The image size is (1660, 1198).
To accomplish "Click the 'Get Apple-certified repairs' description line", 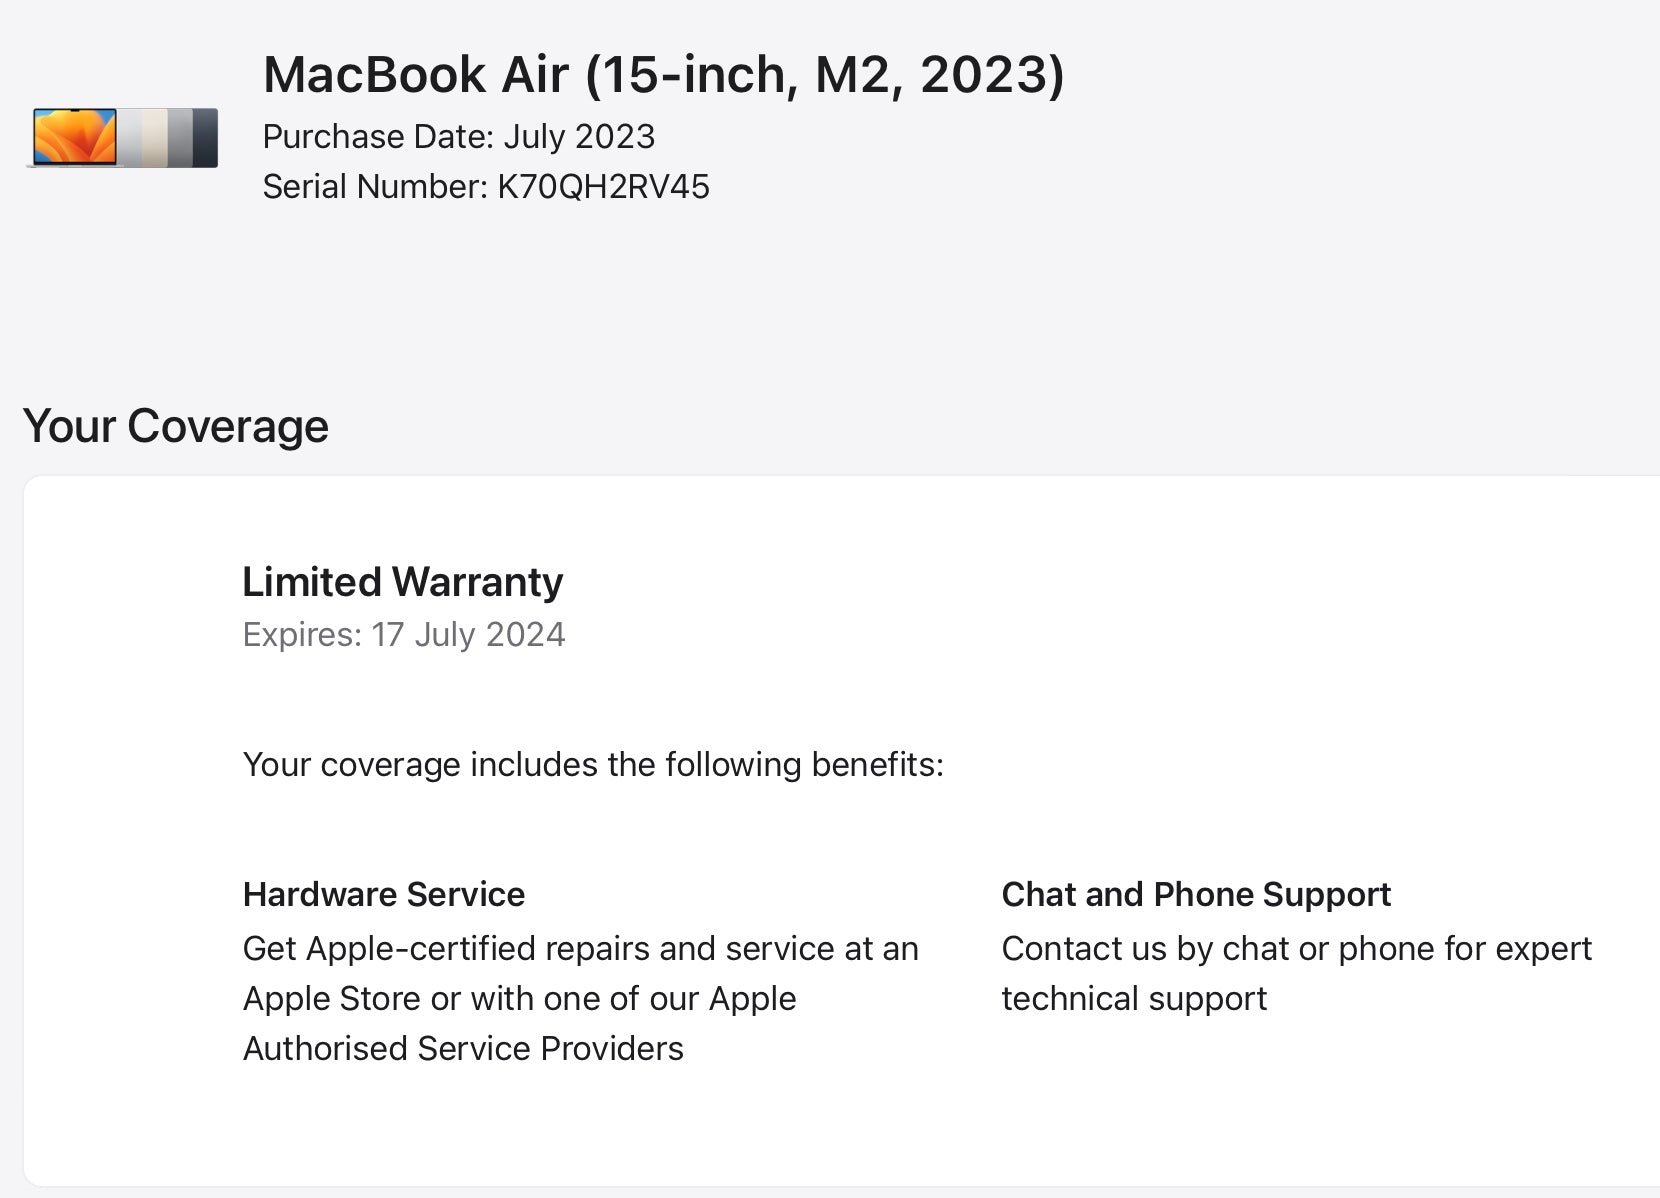I will (580, 948).
